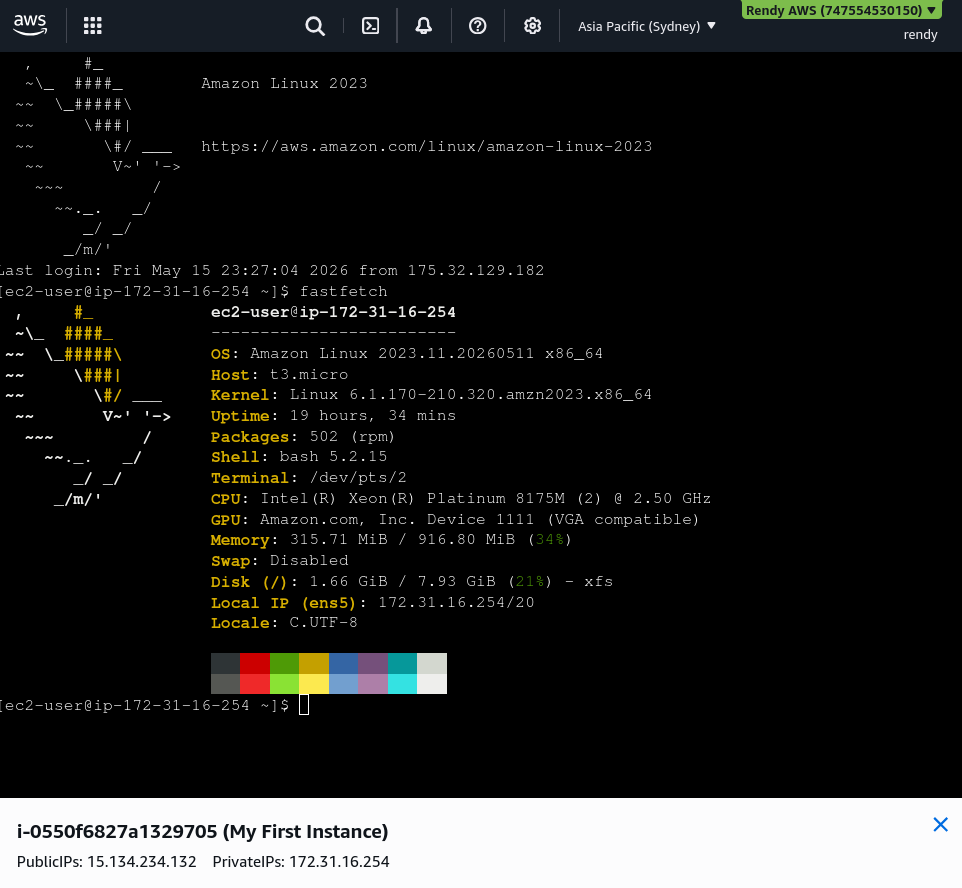The image size is (962, 888).
Task: Click the Last login line
Action: point(272,270)
